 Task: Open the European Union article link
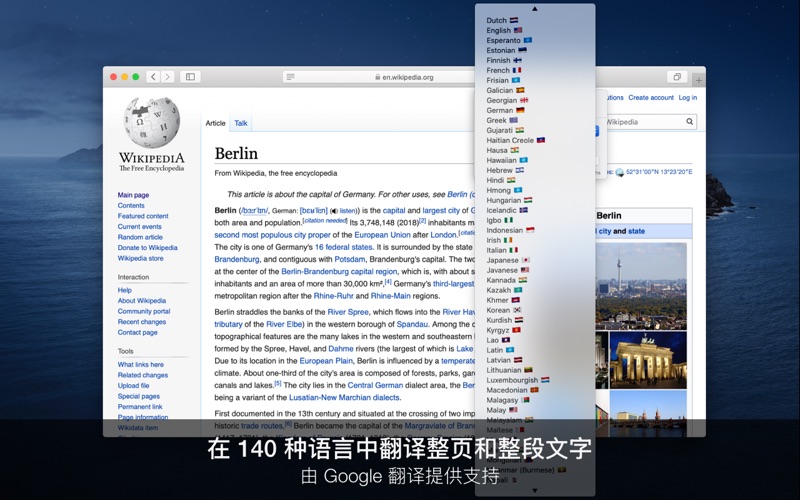coord(383,235)
